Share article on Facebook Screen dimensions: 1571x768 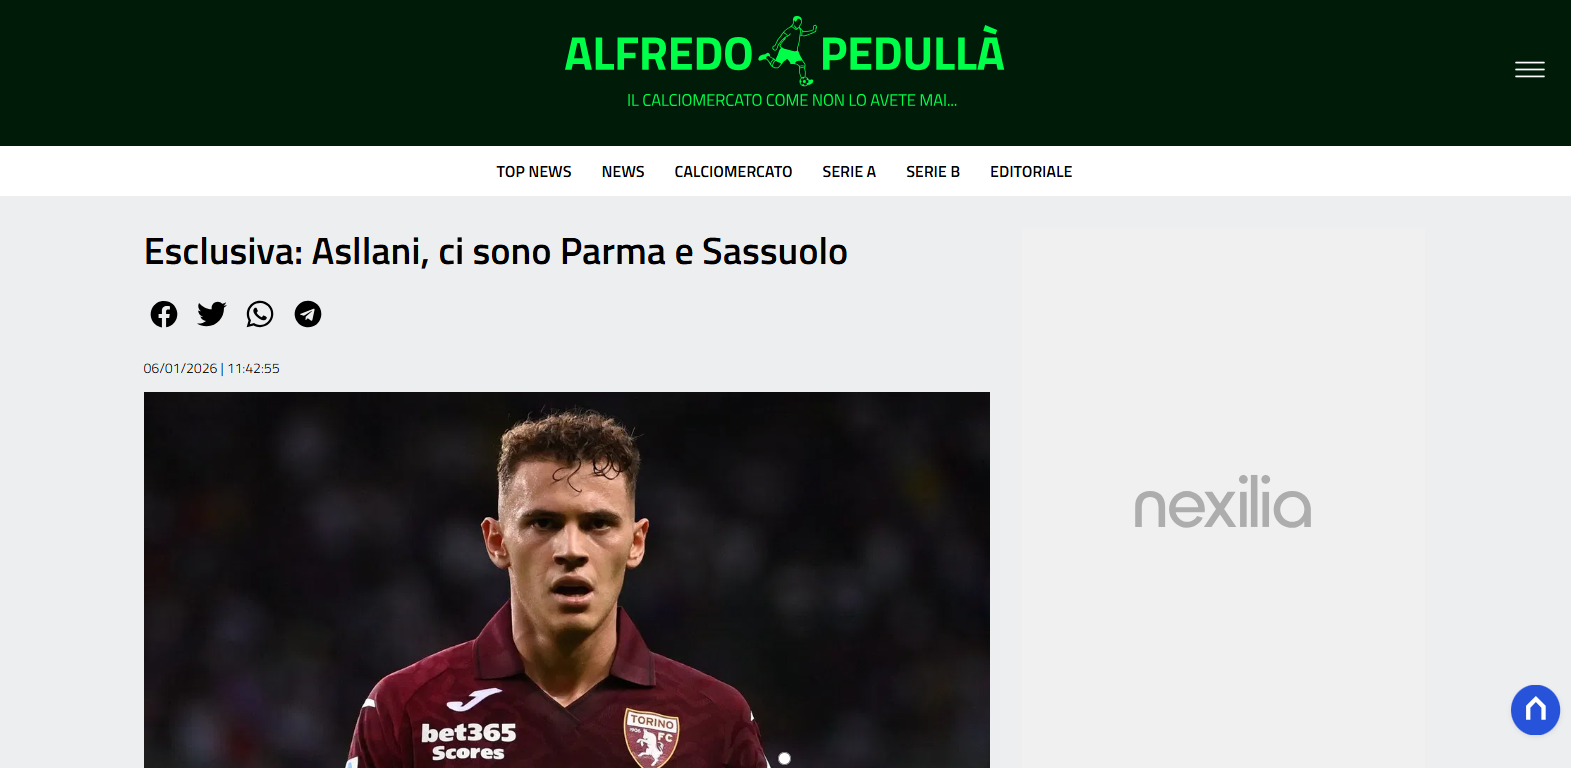[164, 314]
